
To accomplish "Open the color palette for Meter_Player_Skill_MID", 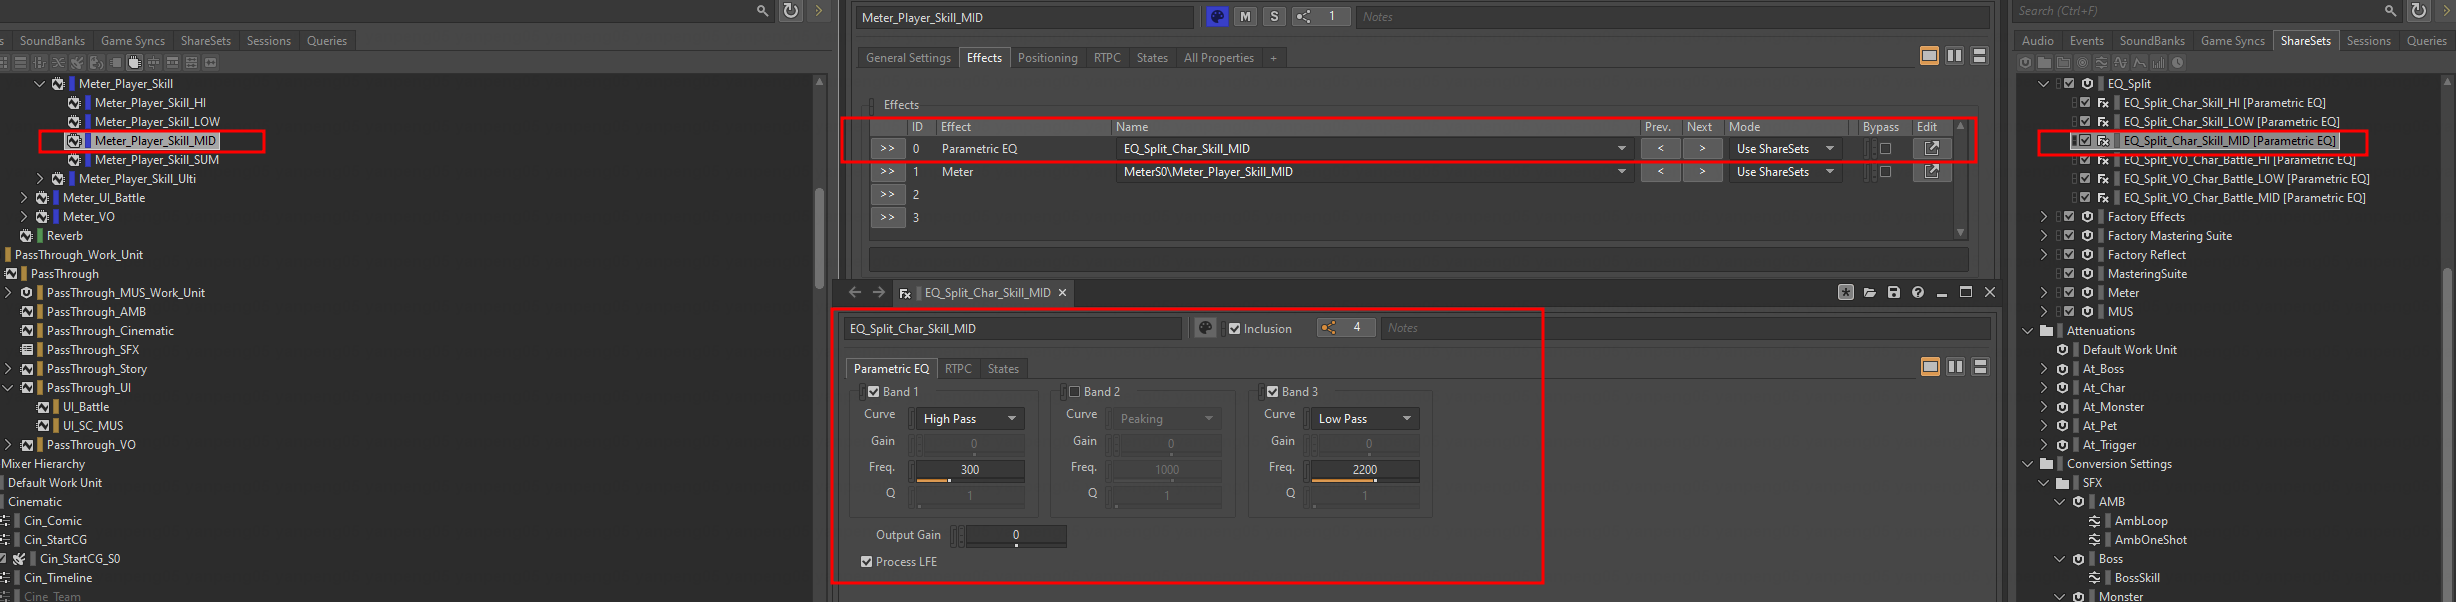I will (1217, 16).
